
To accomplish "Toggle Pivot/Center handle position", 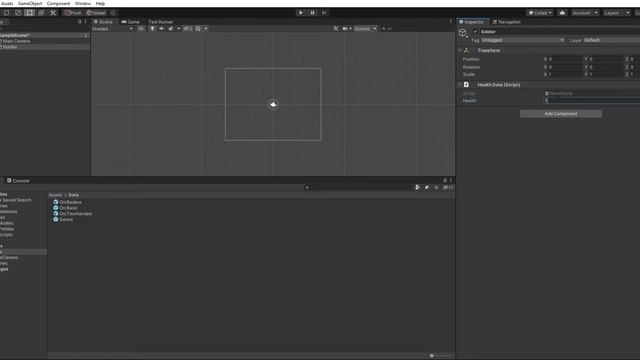I will [73, 13].
